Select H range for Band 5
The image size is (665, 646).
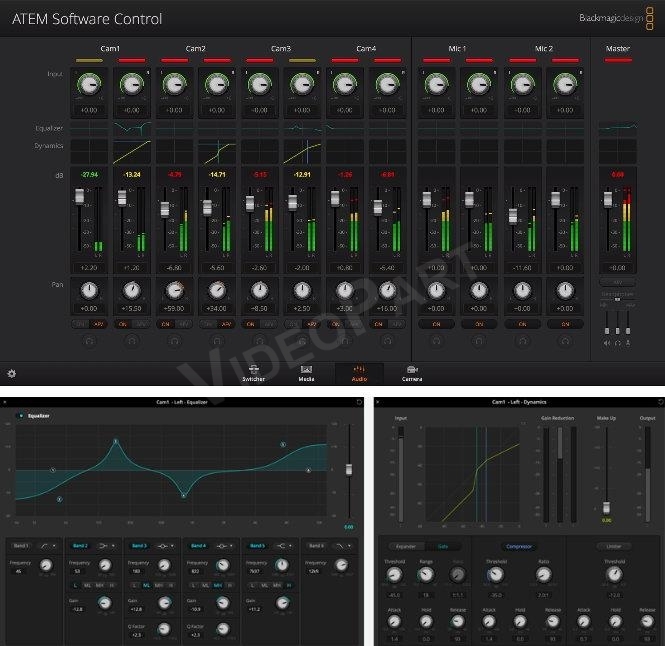pos(289,585)
